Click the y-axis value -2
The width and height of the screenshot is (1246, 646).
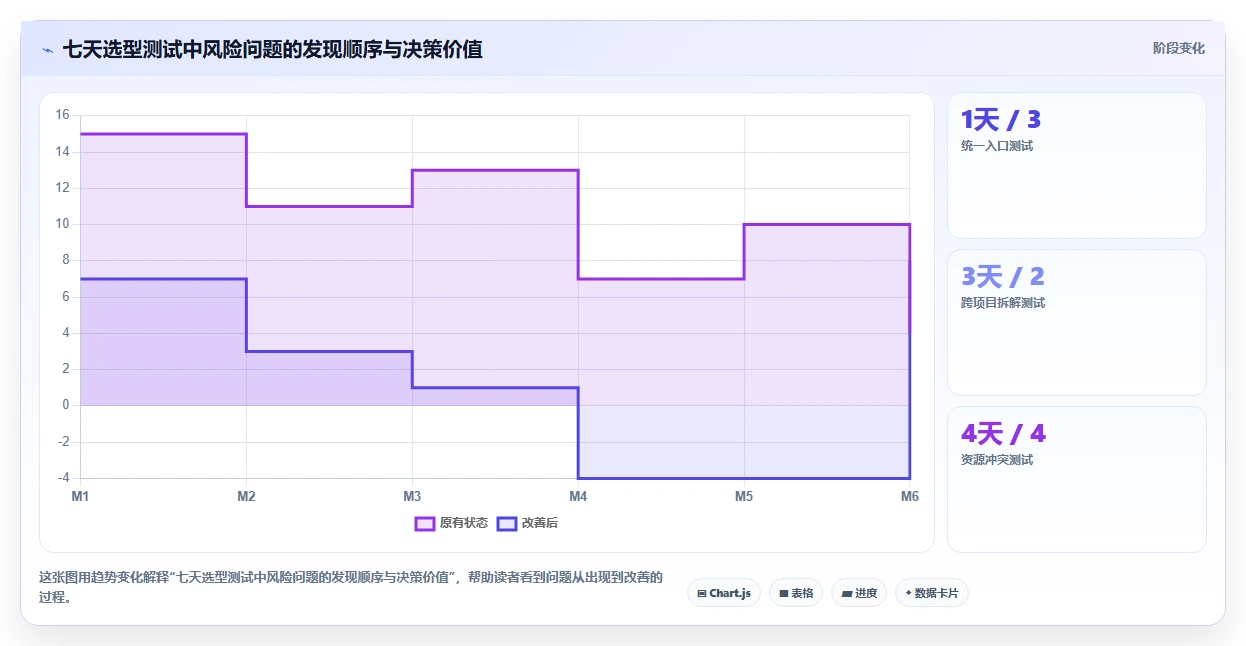[x=63, y=442]
